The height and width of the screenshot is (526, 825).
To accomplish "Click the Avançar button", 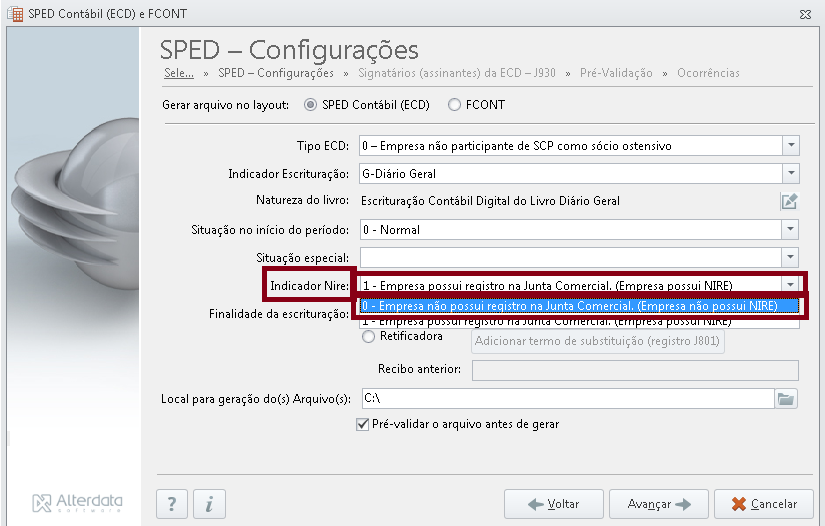I will point(659,504).
